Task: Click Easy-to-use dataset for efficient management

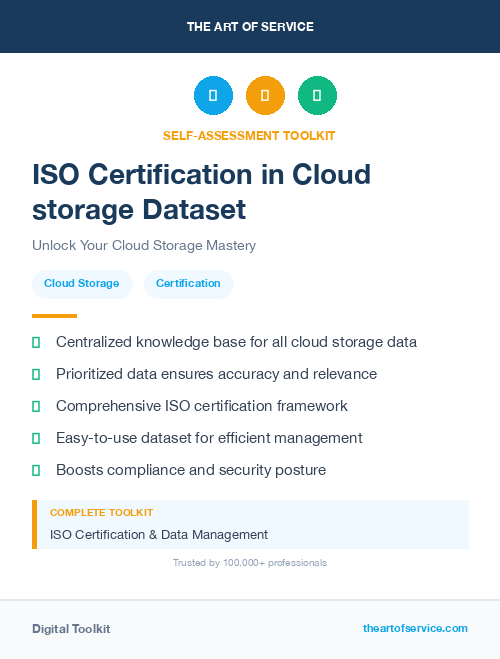Action: pos(209,438)
